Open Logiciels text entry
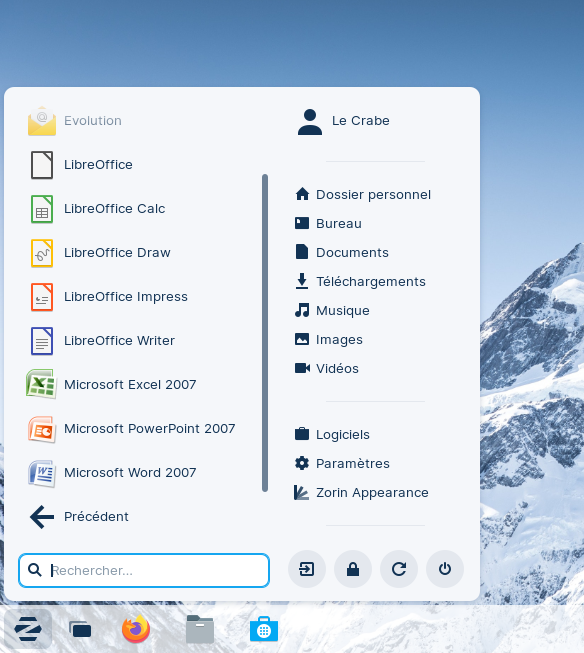Image resolution: width=584 pixels, height=653 pixels. (x=343, y=435)
